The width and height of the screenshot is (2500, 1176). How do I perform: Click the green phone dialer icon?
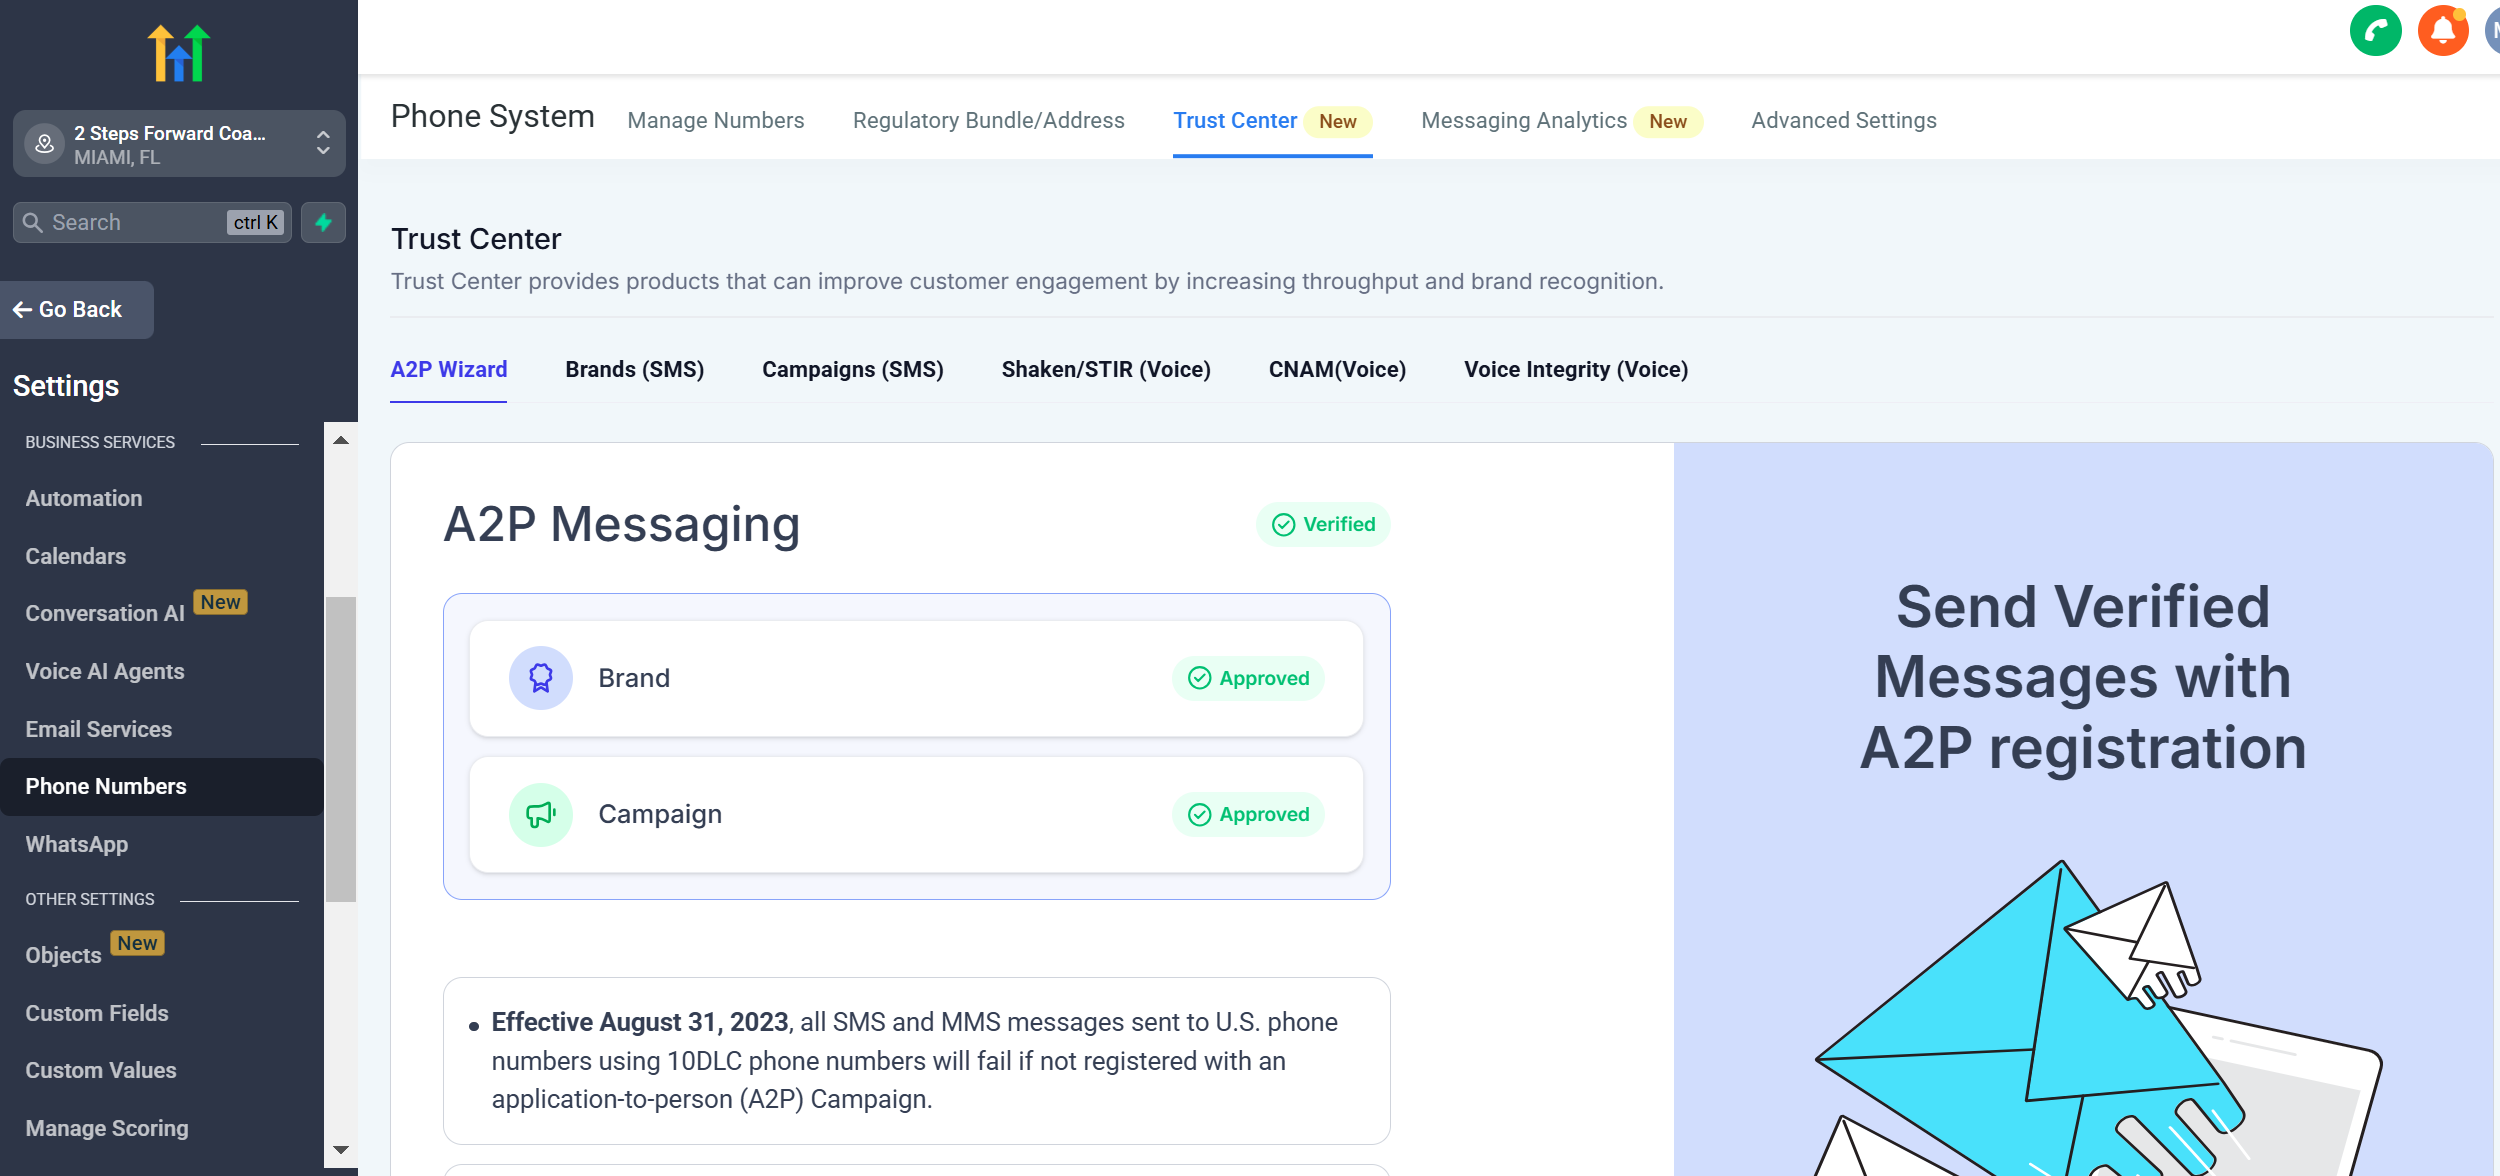point(2375,31)
